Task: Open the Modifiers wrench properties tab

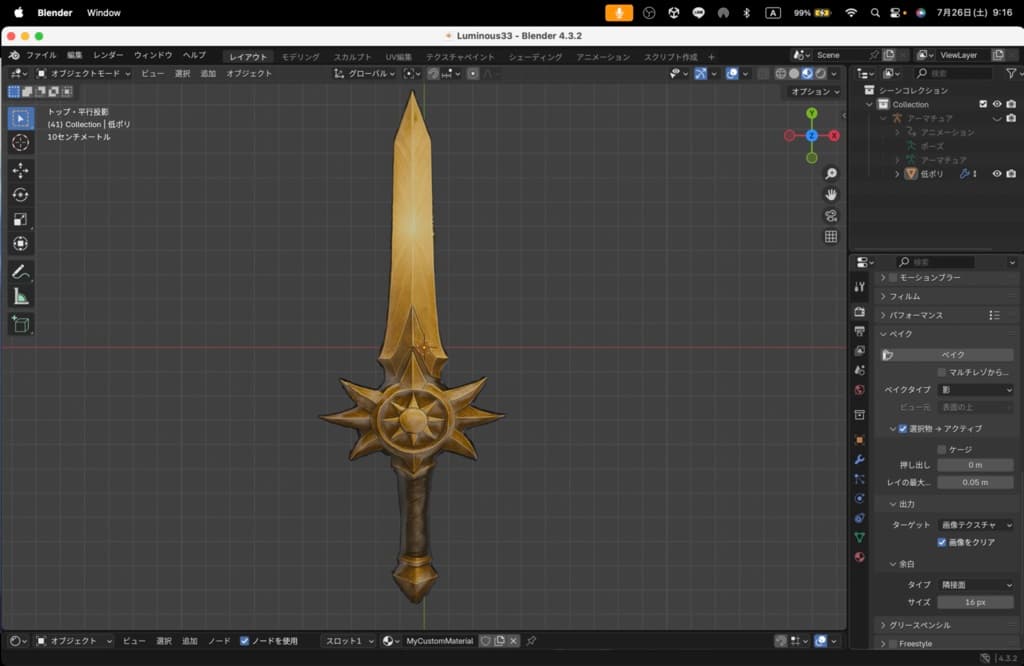Action: point(859,459)
